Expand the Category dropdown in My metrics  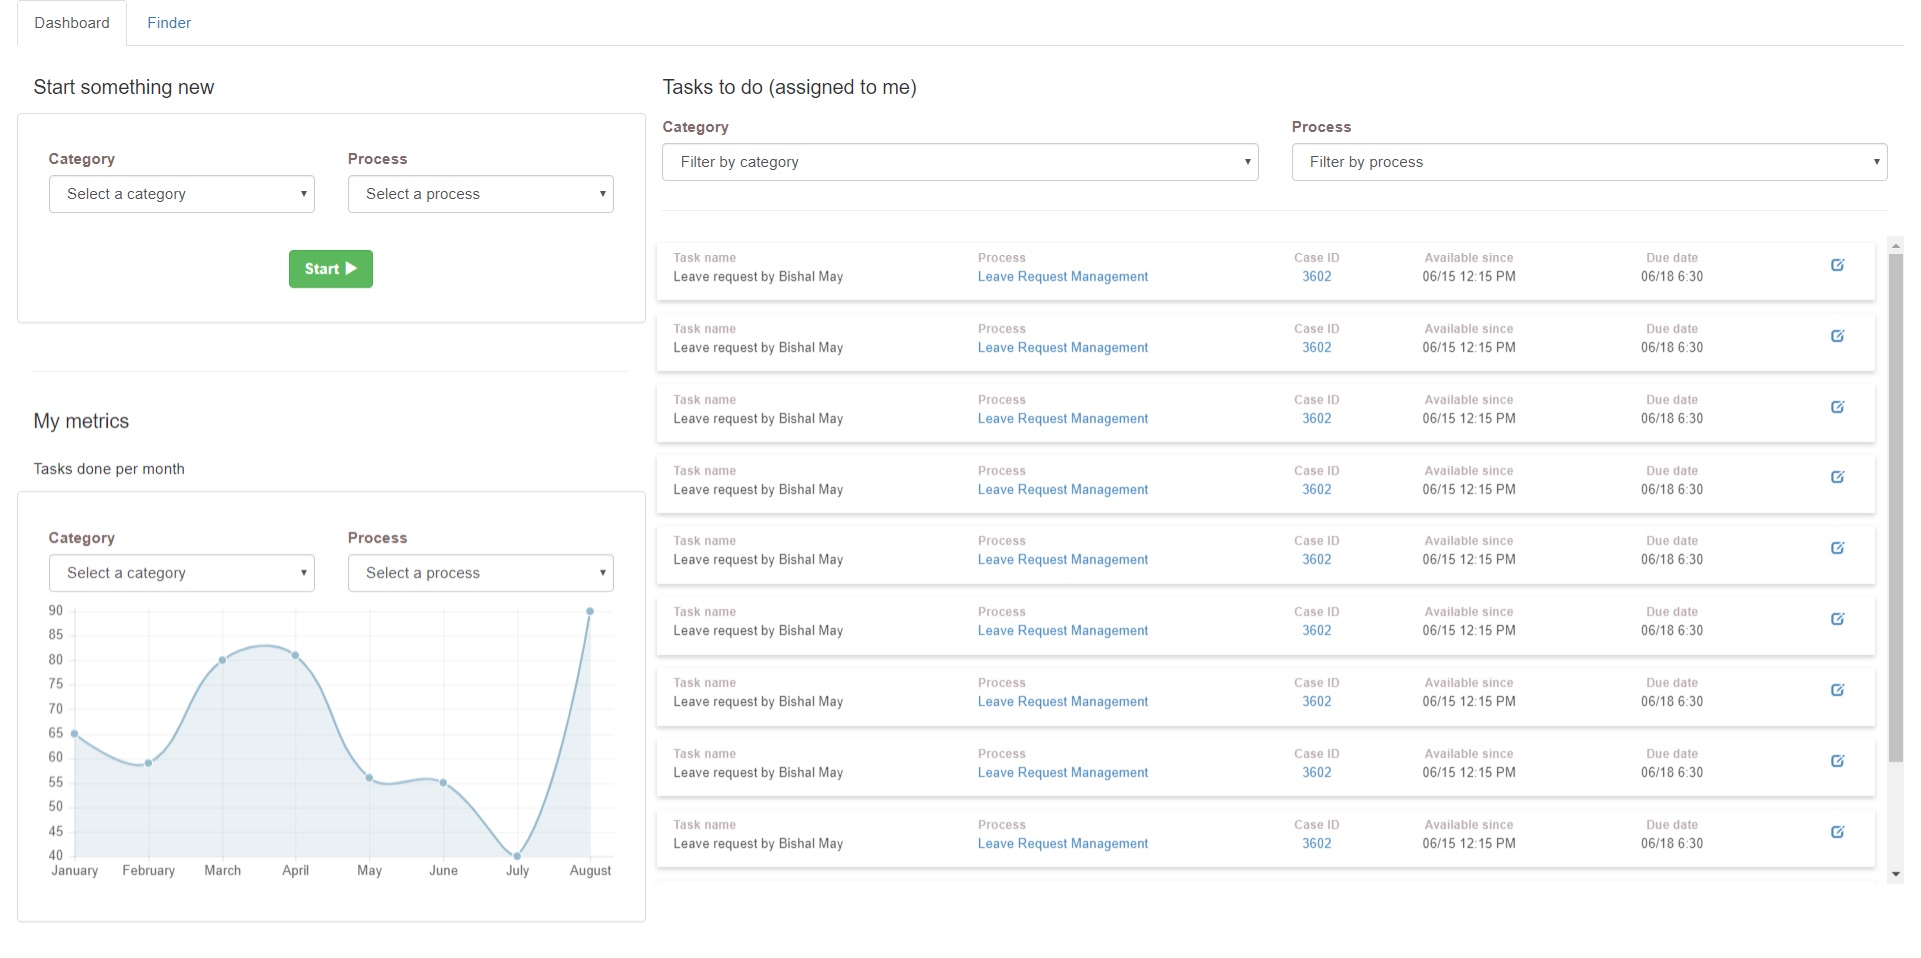(181, 573)
